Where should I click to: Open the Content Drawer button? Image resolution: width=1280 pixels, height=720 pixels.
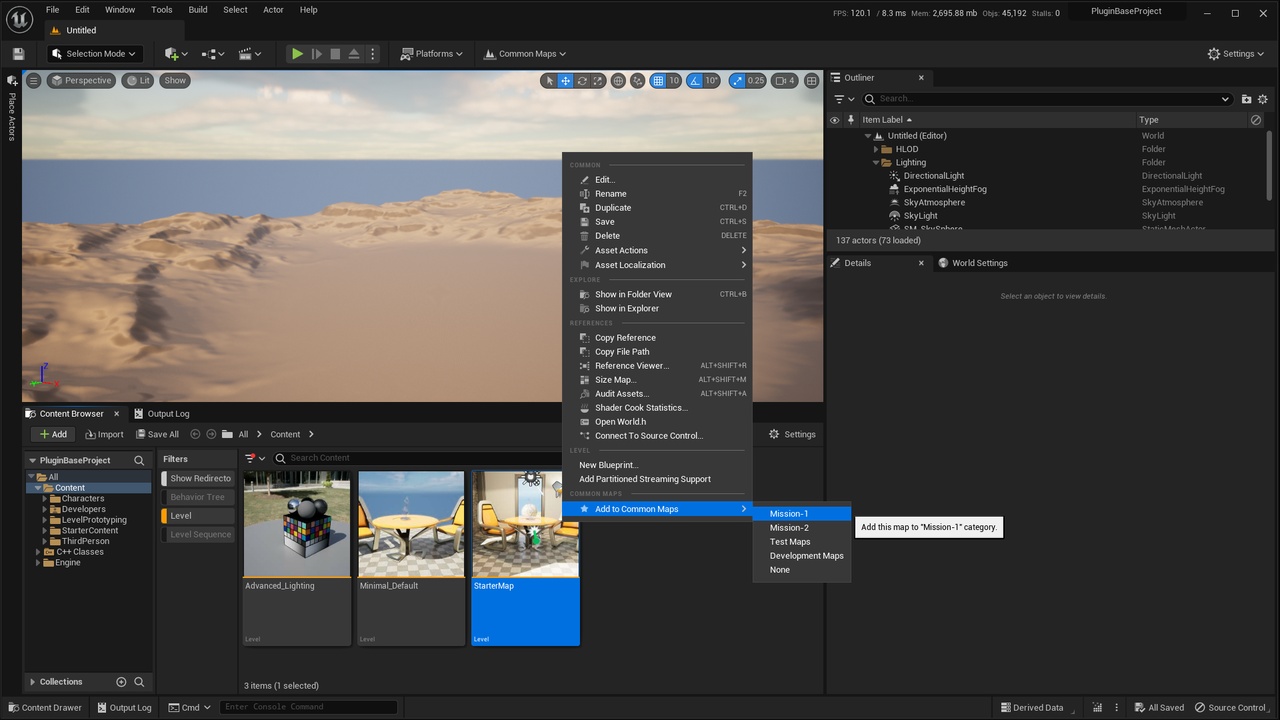tap(45, 707)
